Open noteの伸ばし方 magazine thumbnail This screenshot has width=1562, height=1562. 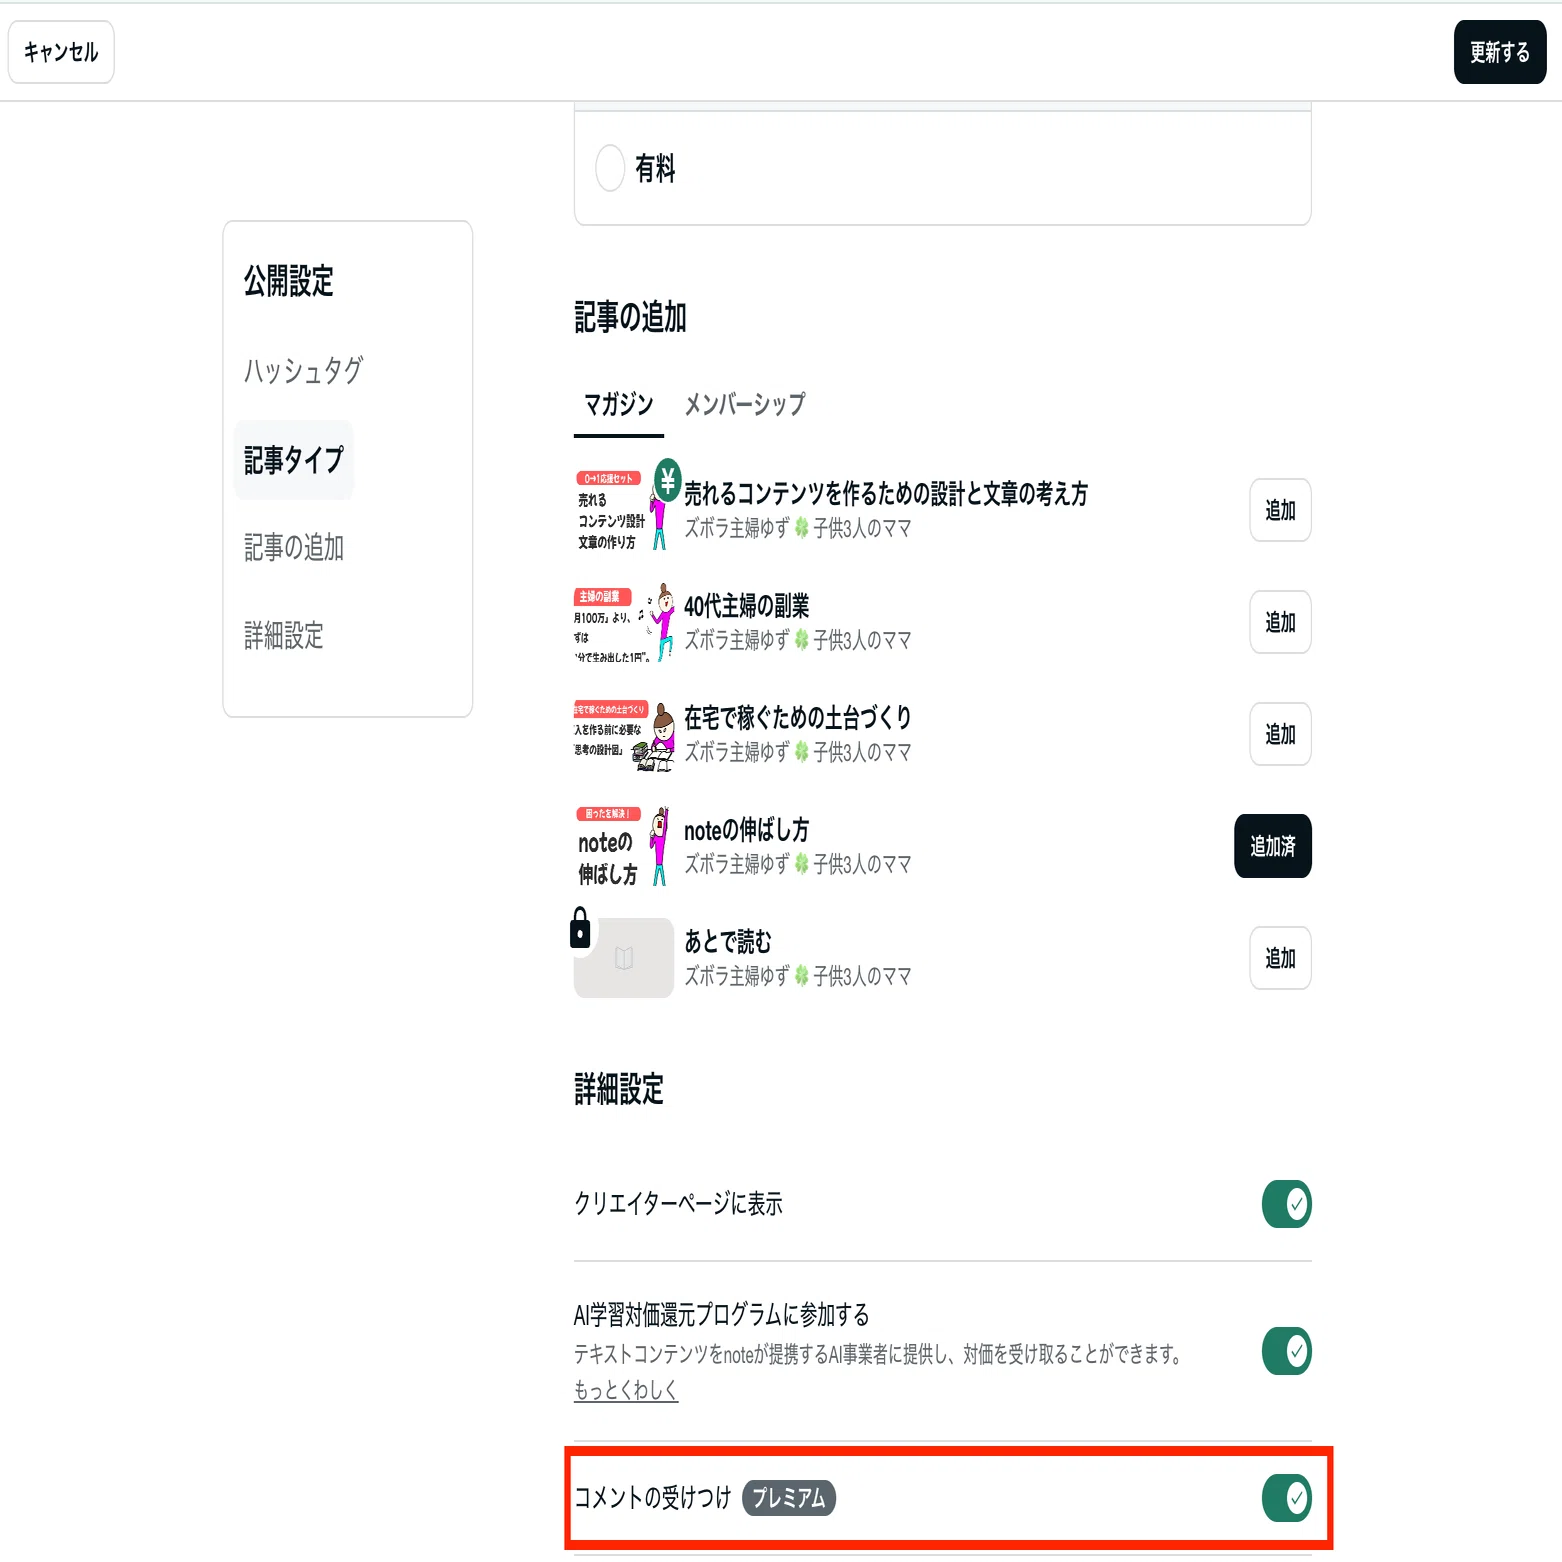click(622, 846)
